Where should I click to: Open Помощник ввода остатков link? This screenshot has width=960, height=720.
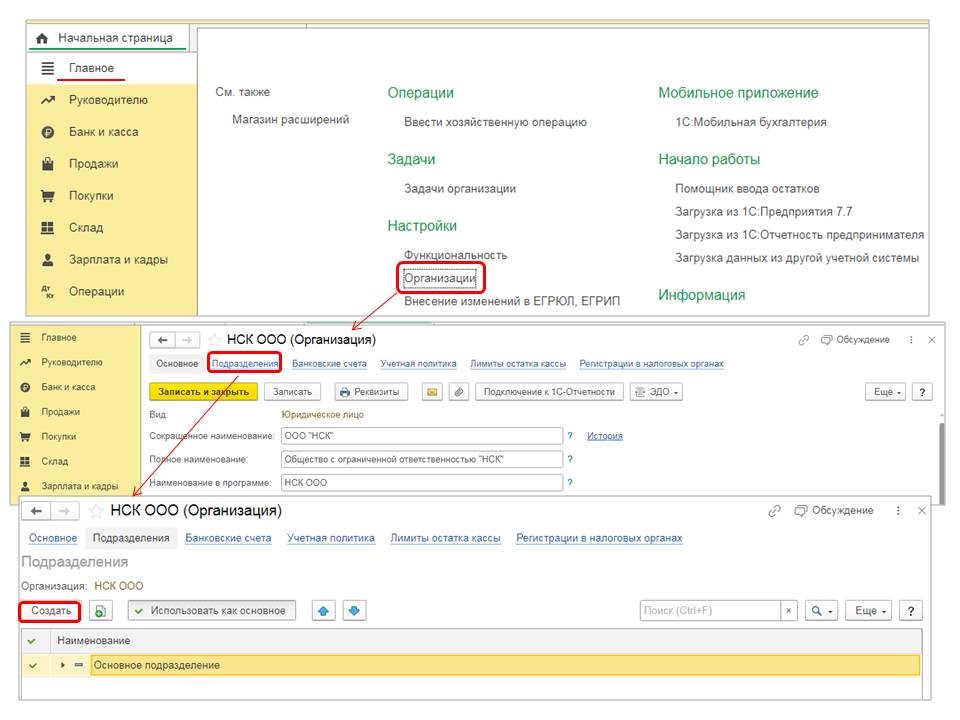point(747,189)
